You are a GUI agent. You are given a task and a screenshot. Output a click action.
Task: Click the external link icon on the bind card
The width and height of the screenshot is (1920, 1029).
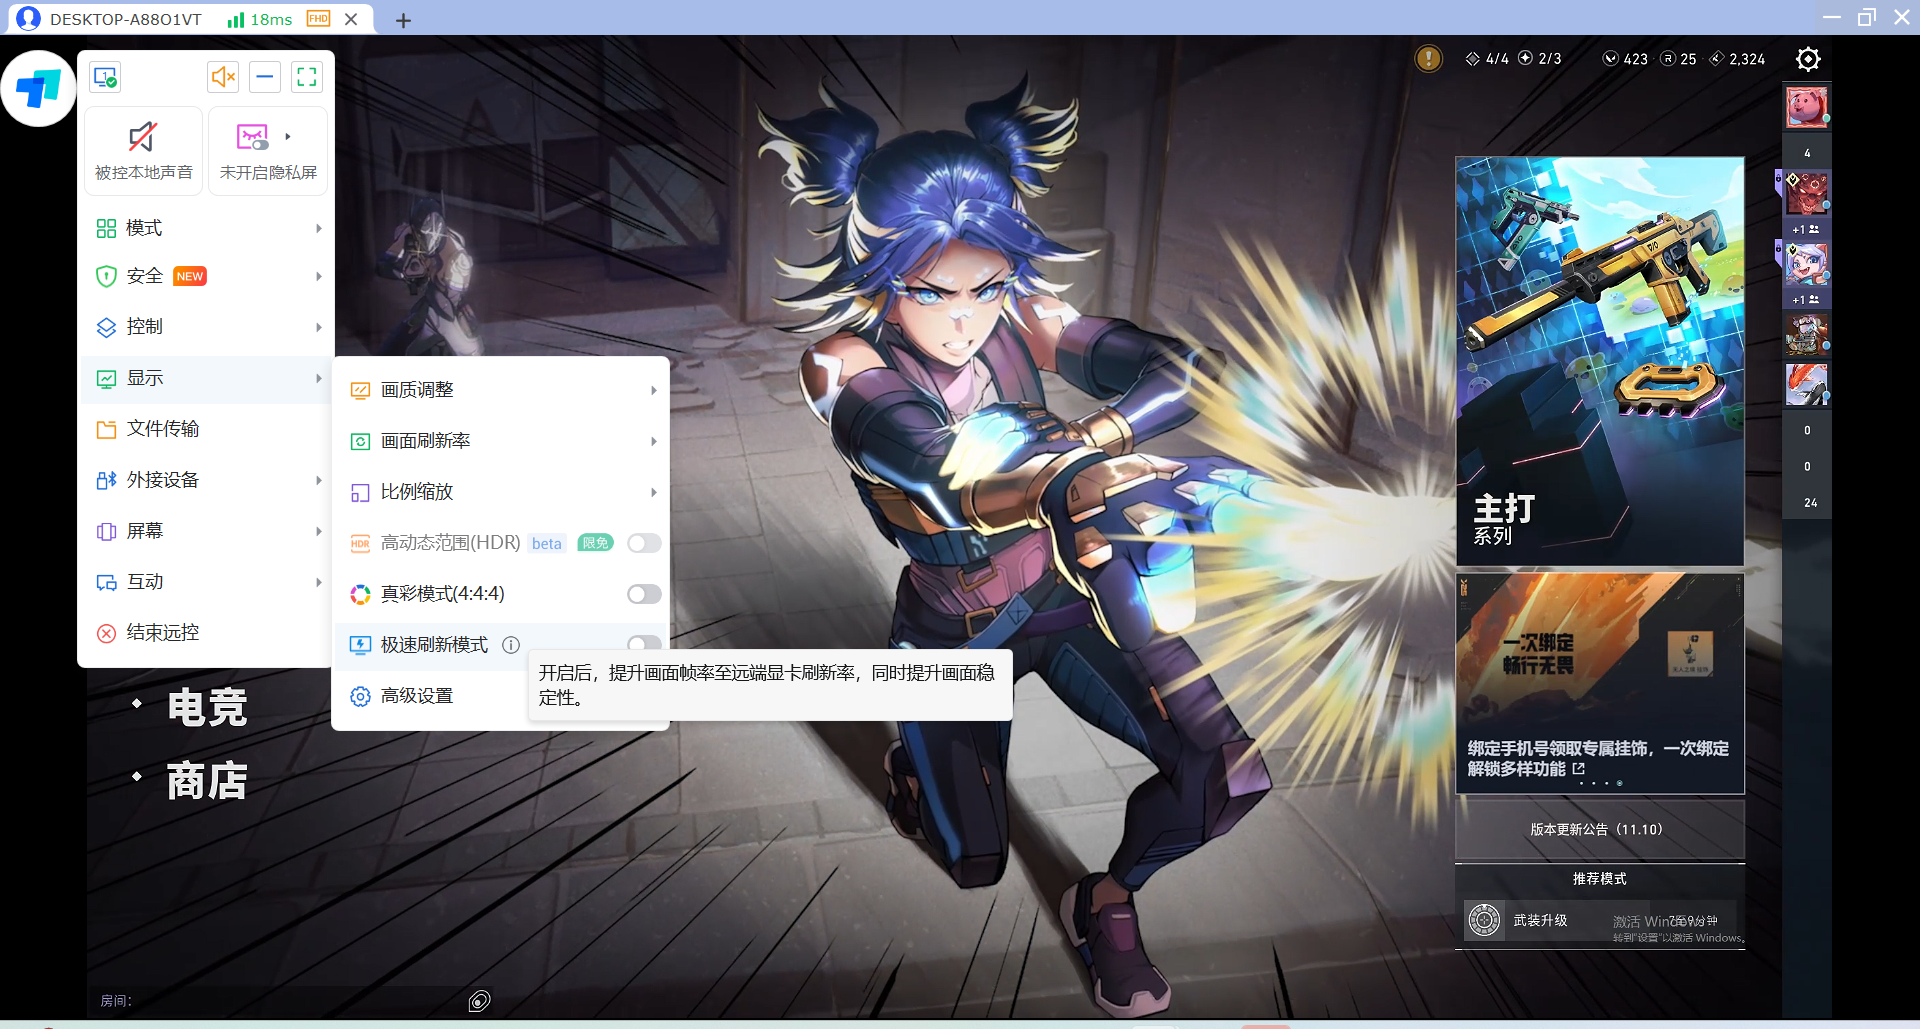click(x=1579, y=769)
